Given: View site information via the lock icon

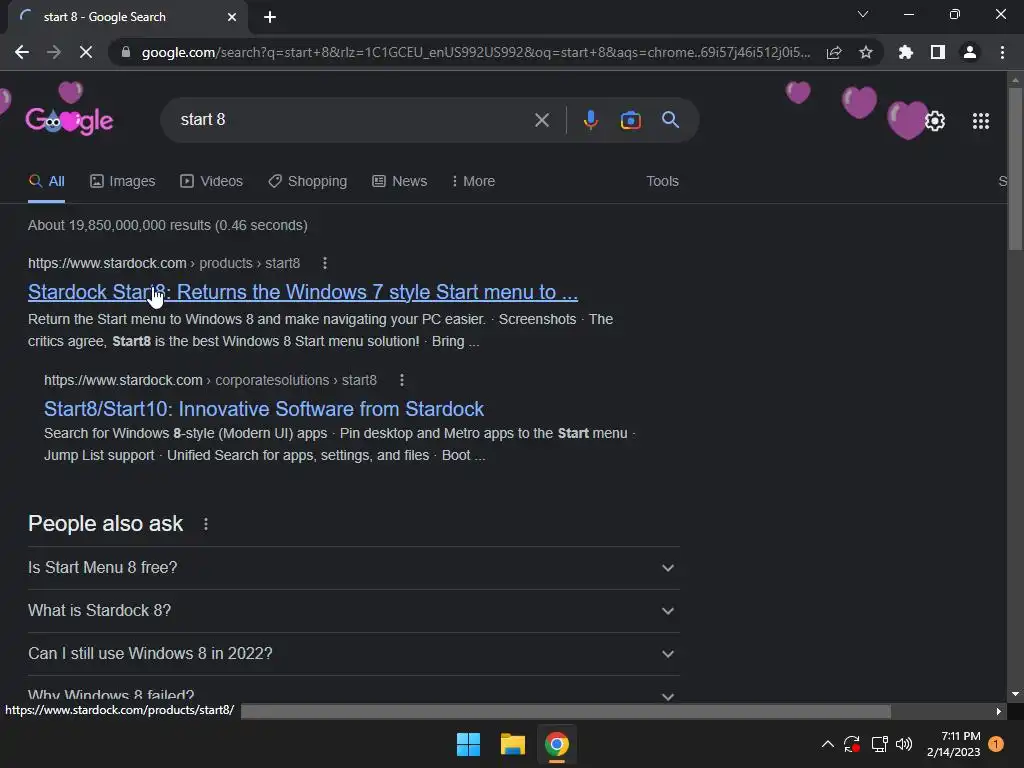Looking at the screenshot, I should pos(125,52).
